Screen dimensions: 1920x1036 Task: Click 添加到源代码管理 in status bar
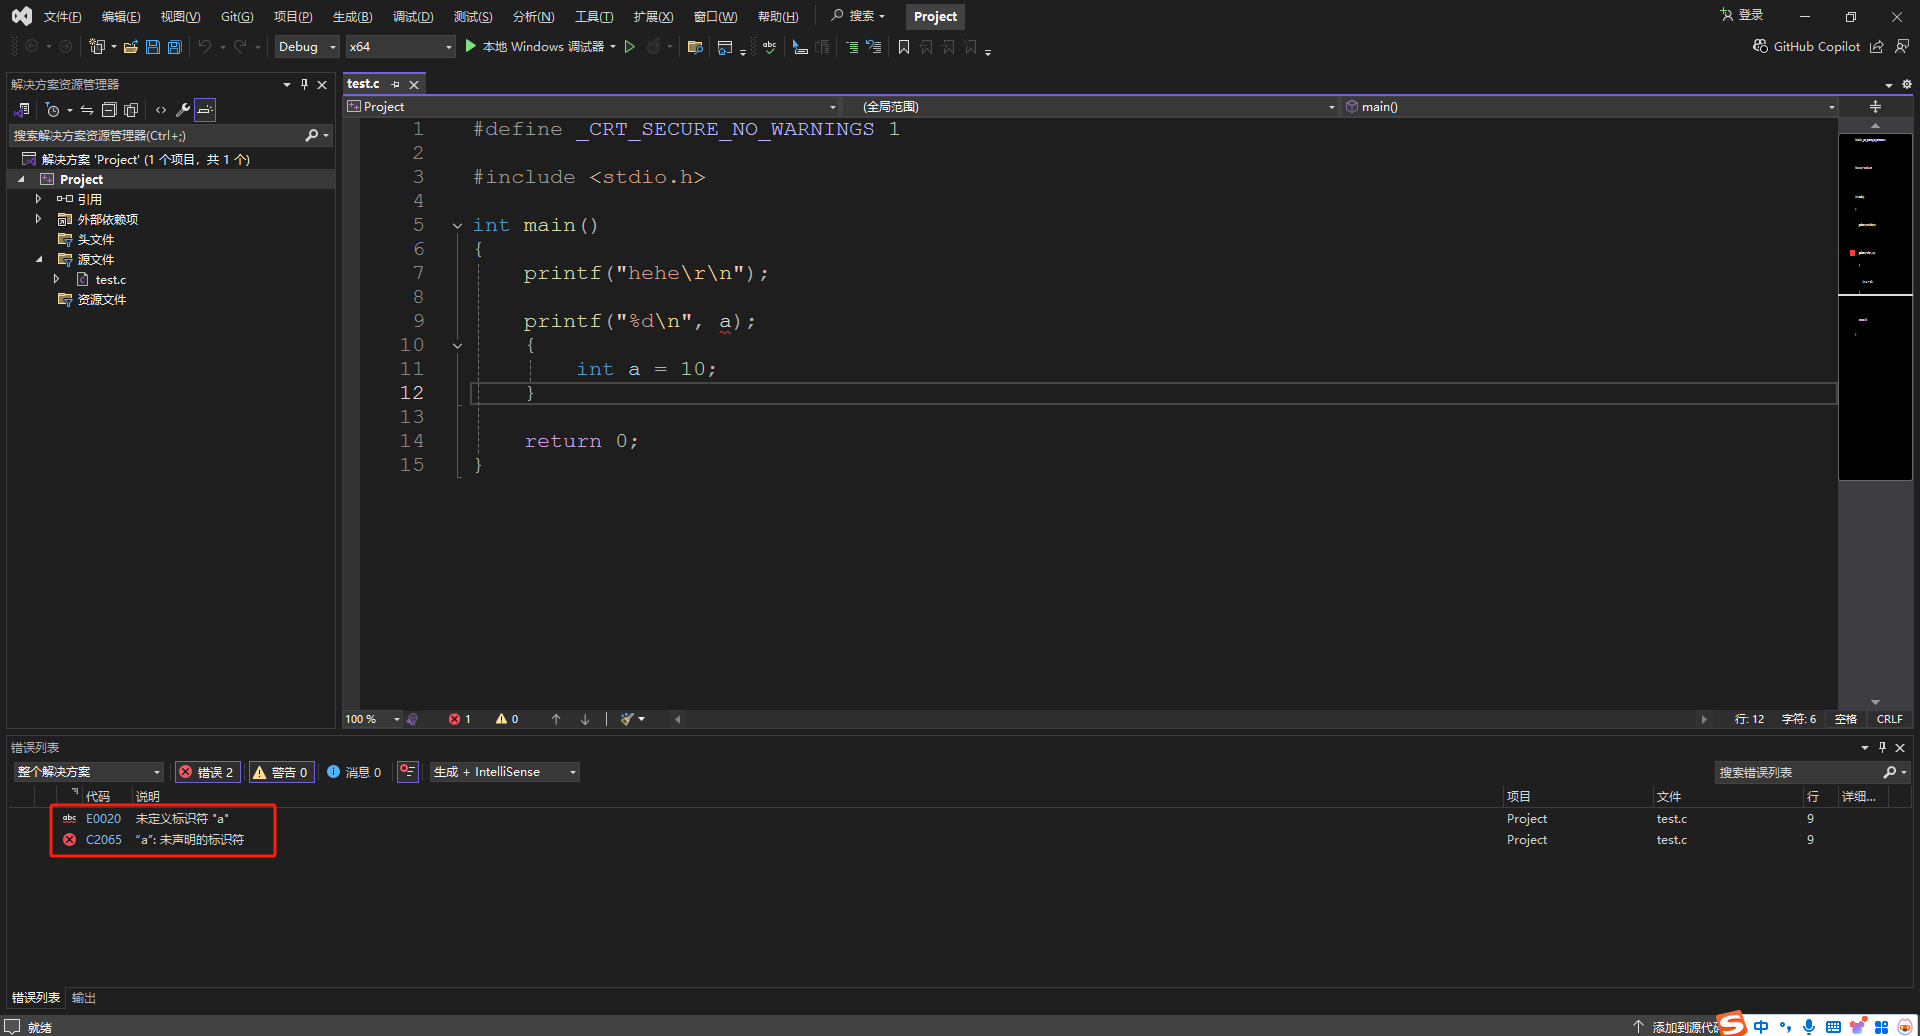click(1677, 1027)
